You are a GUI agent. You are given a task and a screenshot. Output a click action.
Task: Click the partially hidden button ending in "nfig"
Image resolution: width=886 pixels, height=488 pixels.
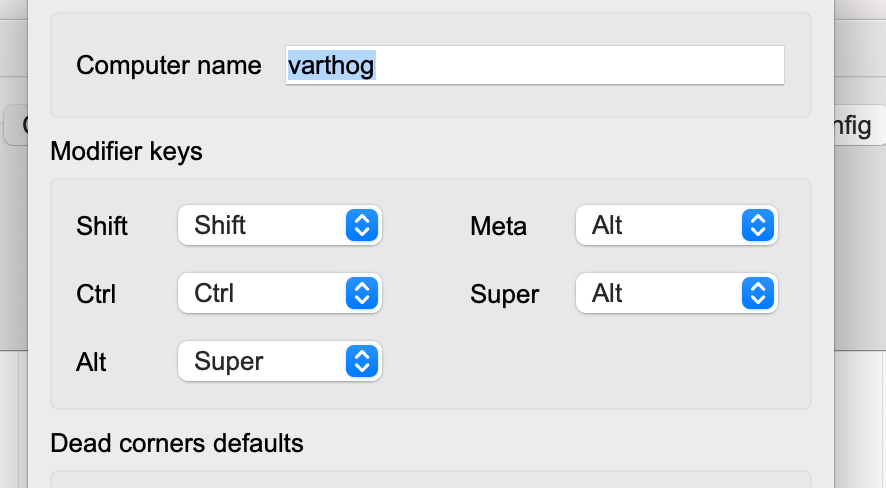(852, 127)
